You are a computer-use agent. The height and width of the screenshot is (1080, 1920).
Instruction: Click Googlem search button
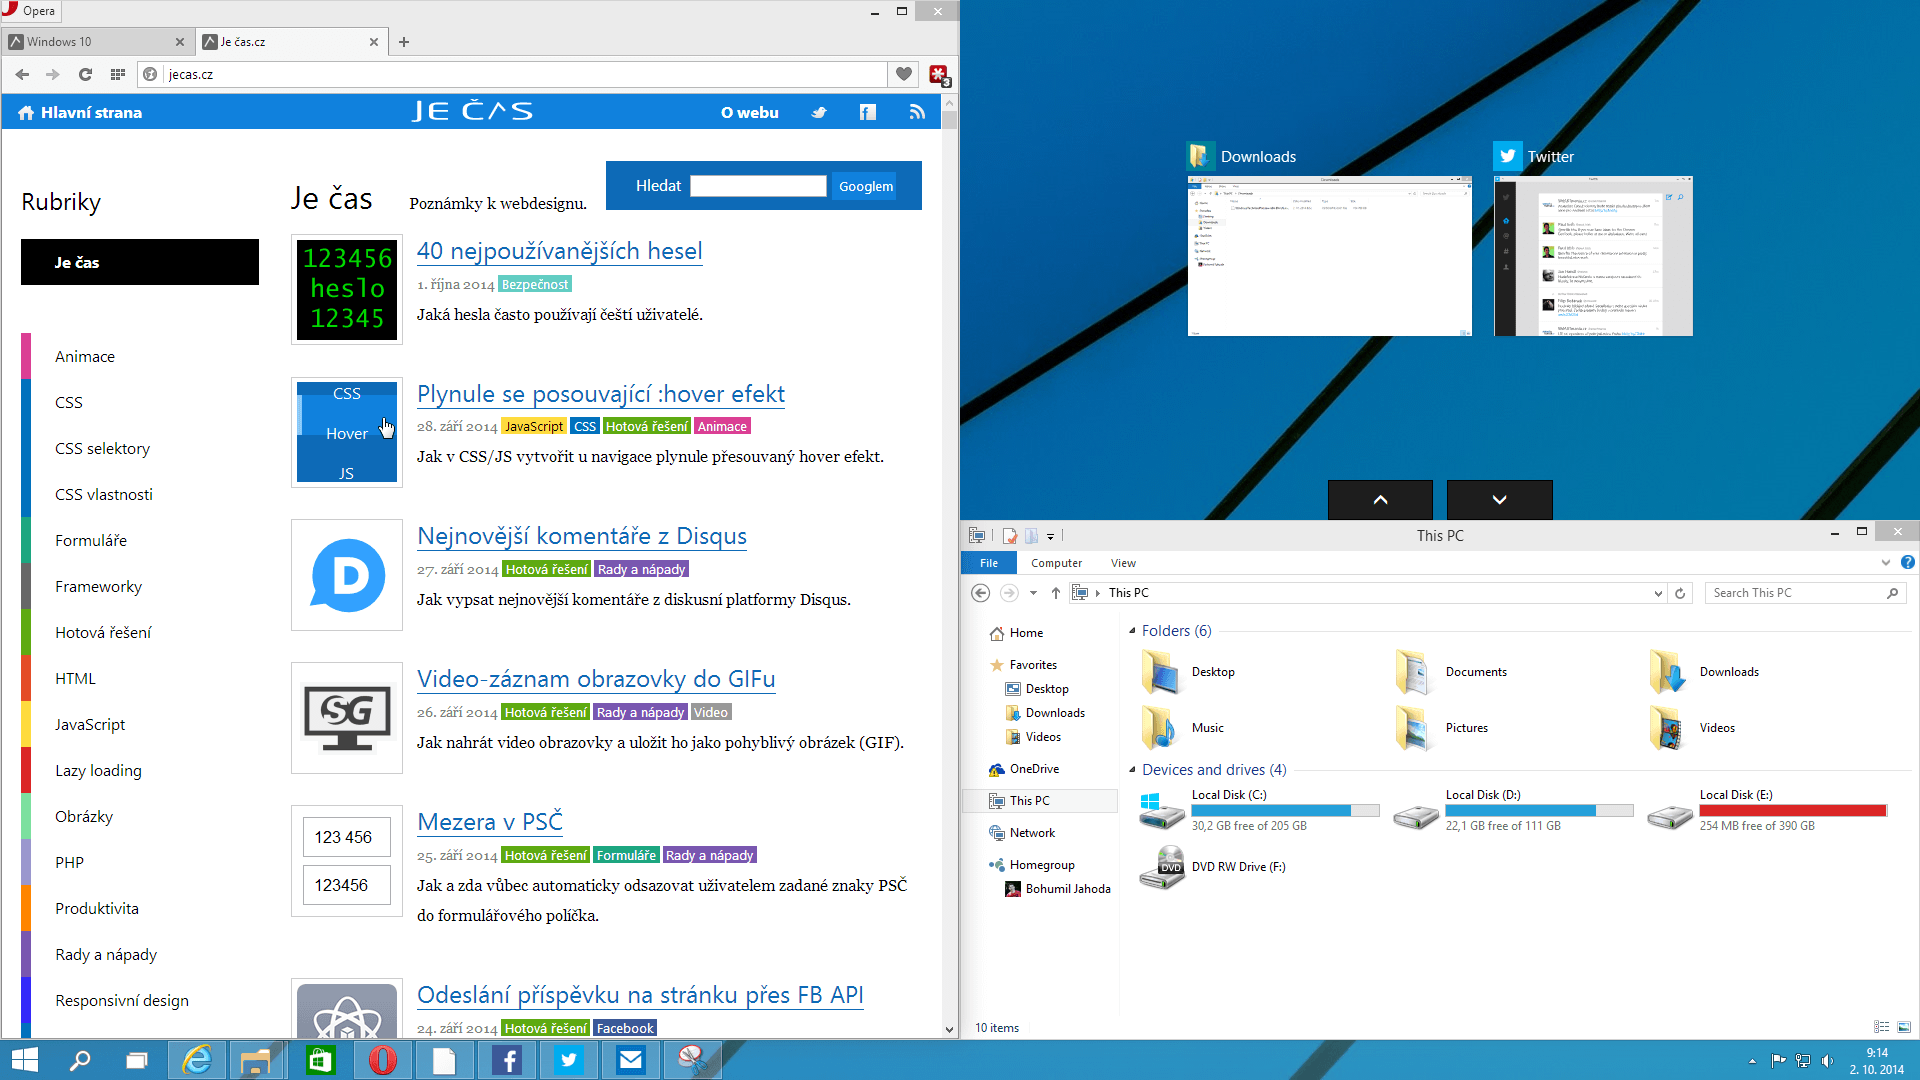coord(866,186)
